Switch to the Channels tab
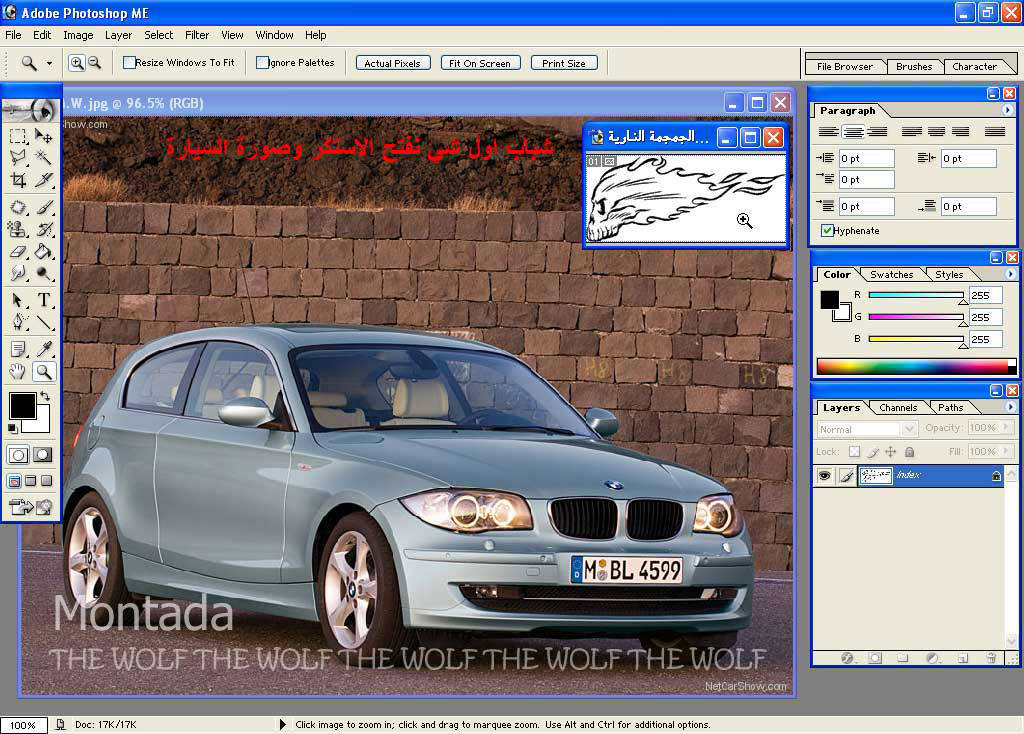This screenshot has width=1024, height=734. point(898,407)
